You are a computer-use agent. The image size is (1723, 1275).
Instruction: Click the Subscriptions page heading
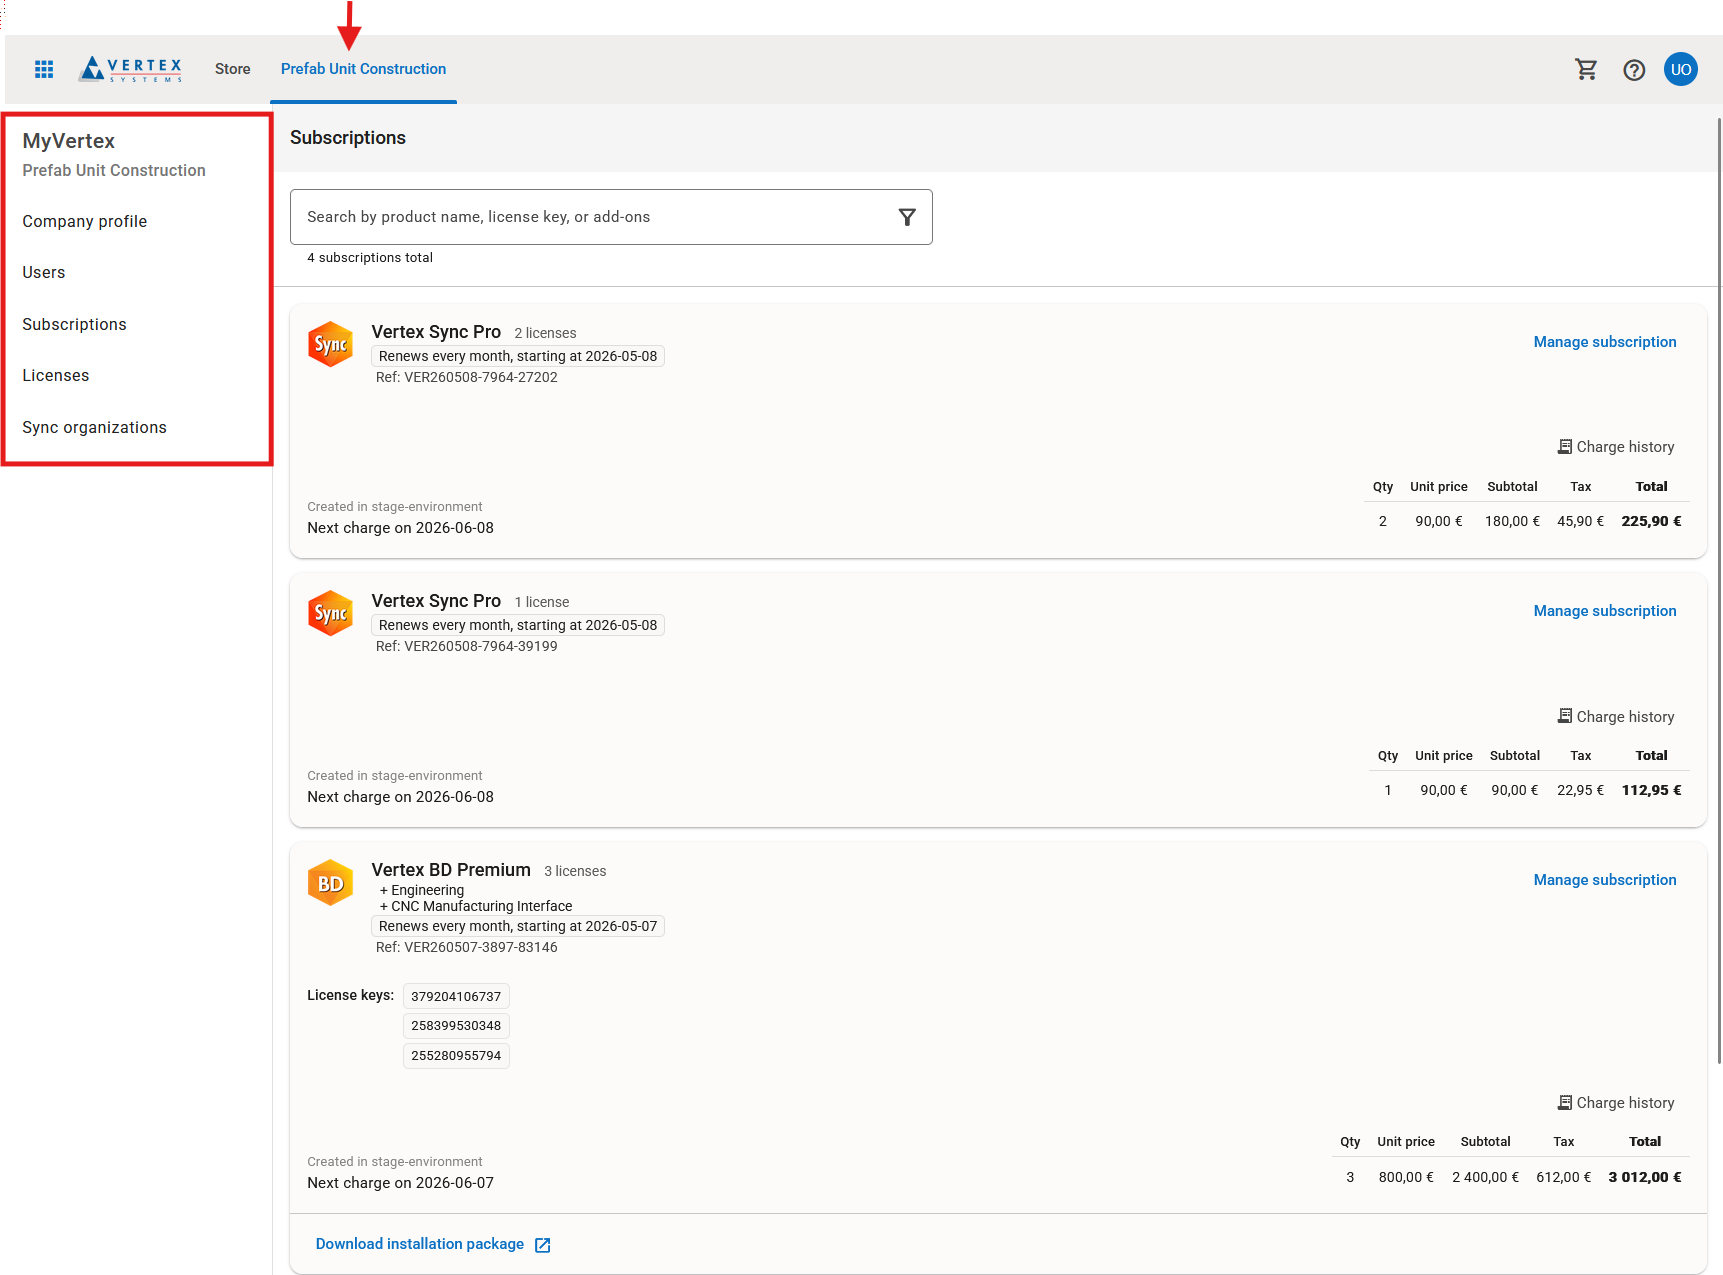[x=348, y=138]
